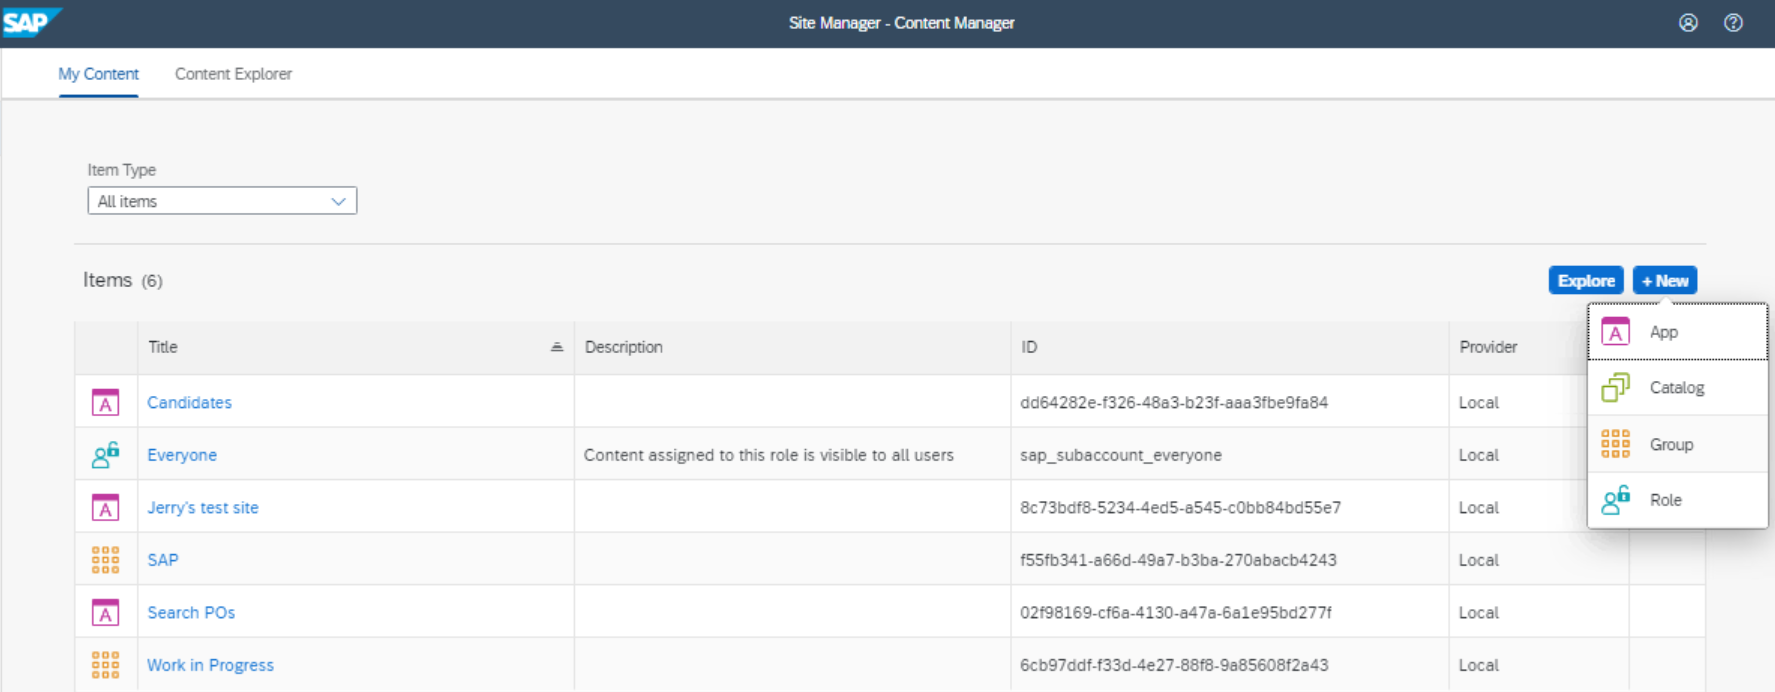
Task: Click the SAP logo in header
Action: coord(30,22)
